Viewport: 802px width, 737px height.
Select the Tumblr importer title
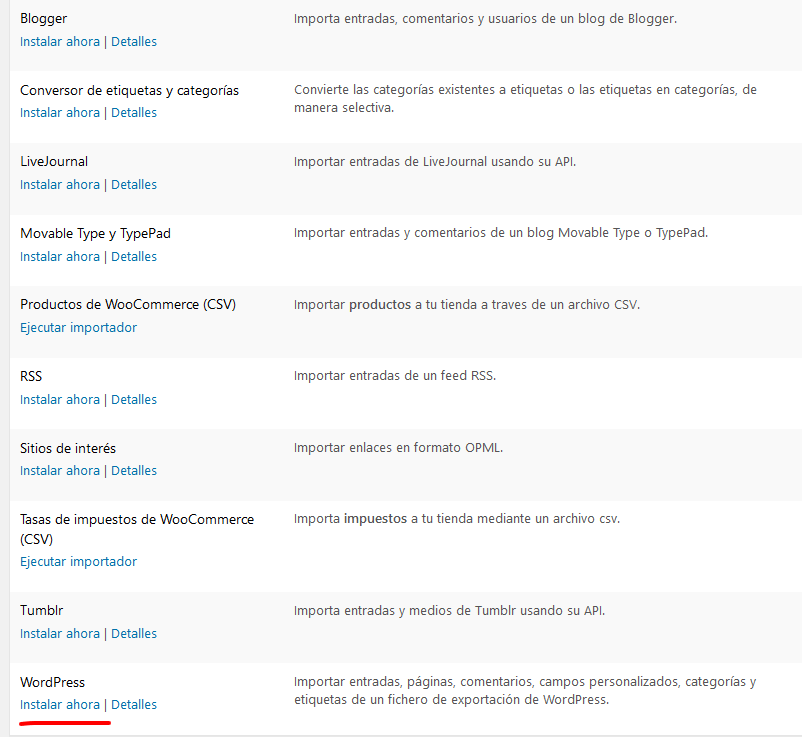click(x=41, y=611)
